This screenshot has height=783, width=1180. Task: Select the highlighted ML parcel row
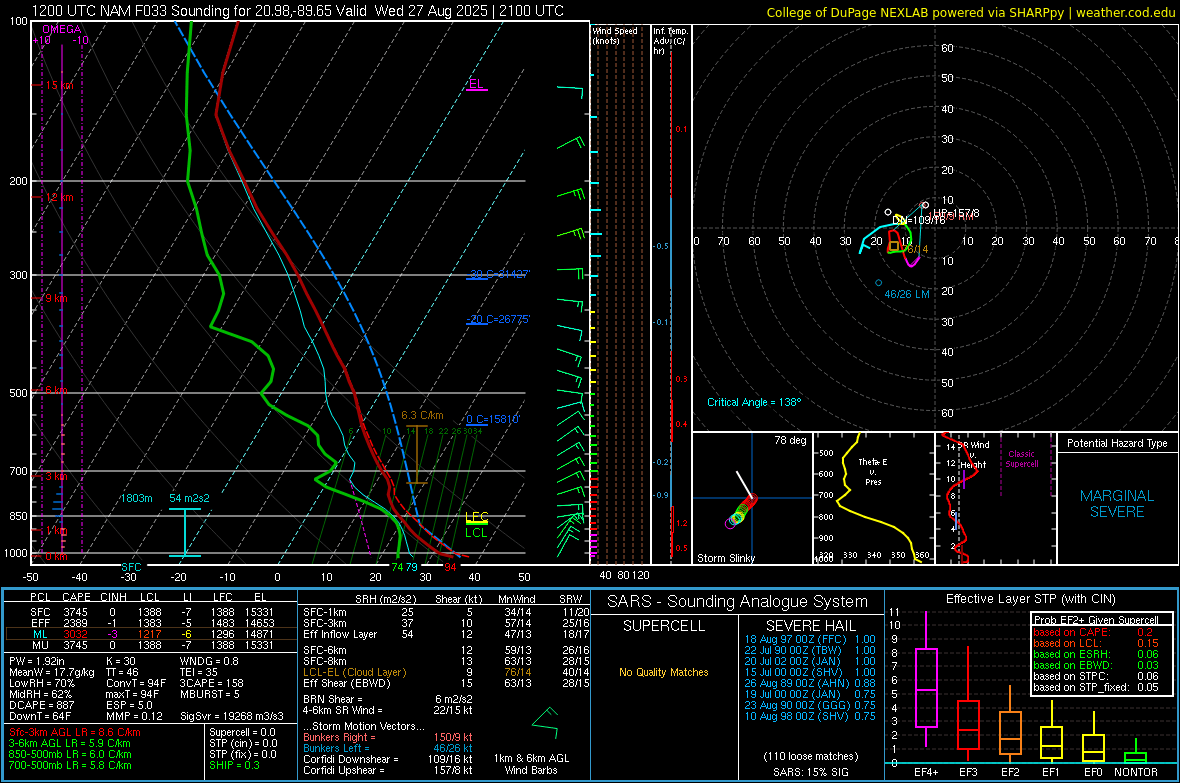(151, 634)
